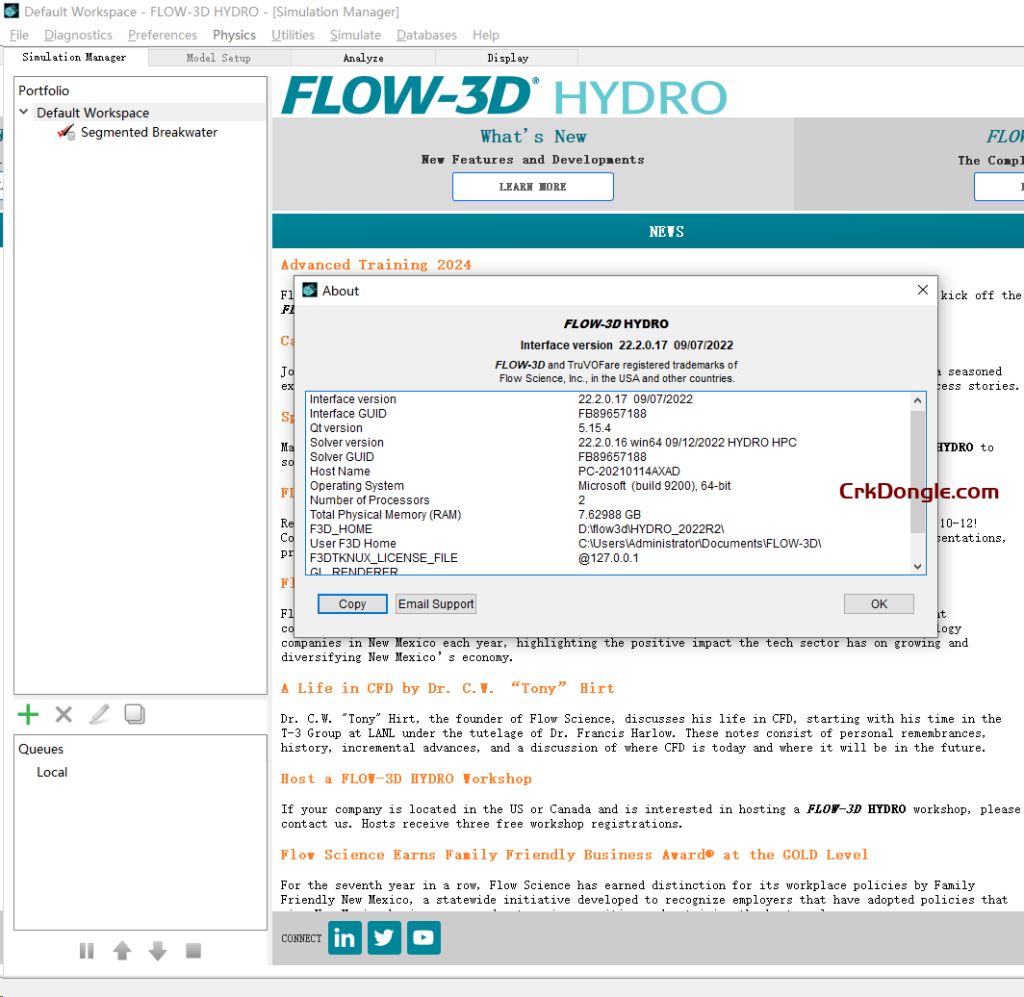Edit the queue with the pencil icon
1024x997 pixels.
97,714
